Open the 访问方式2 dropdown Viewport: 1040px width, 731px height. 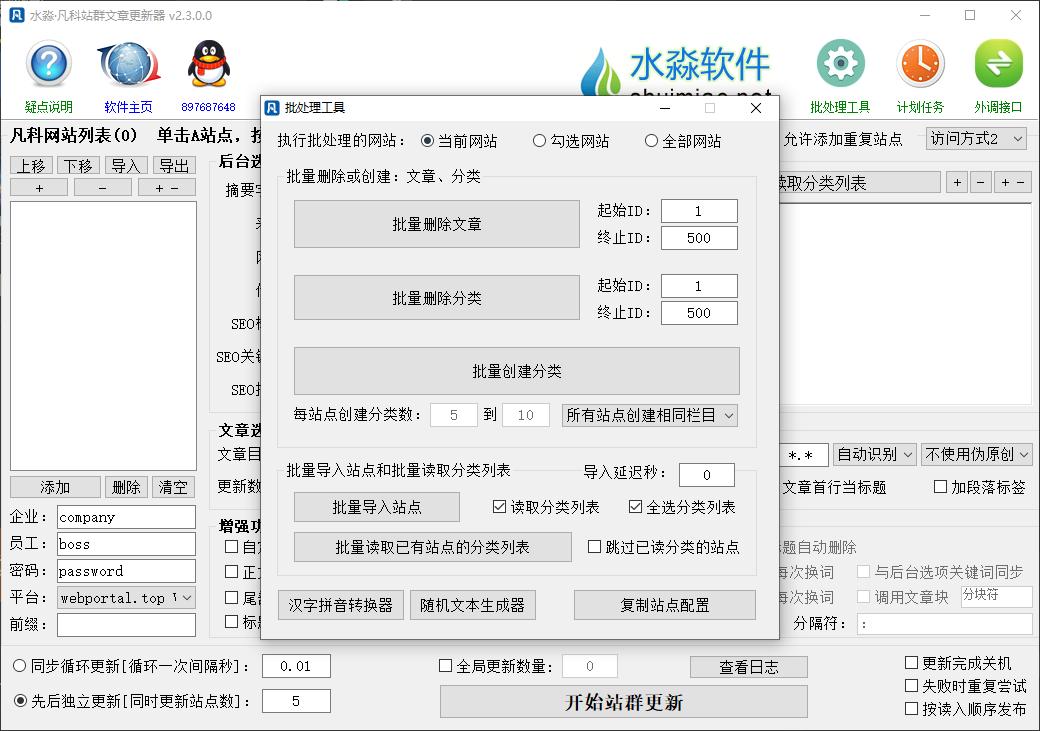click(976, 139)
